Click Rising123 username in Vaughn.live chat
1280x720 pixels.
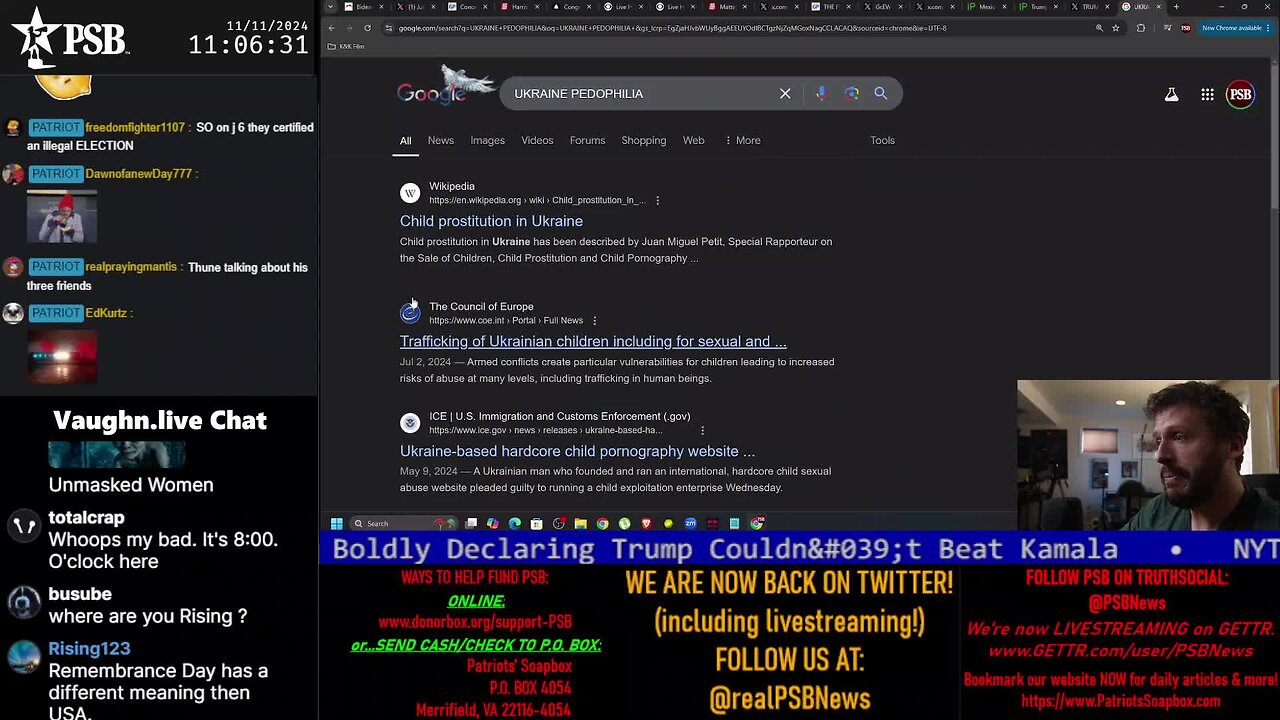pos(89,649)
